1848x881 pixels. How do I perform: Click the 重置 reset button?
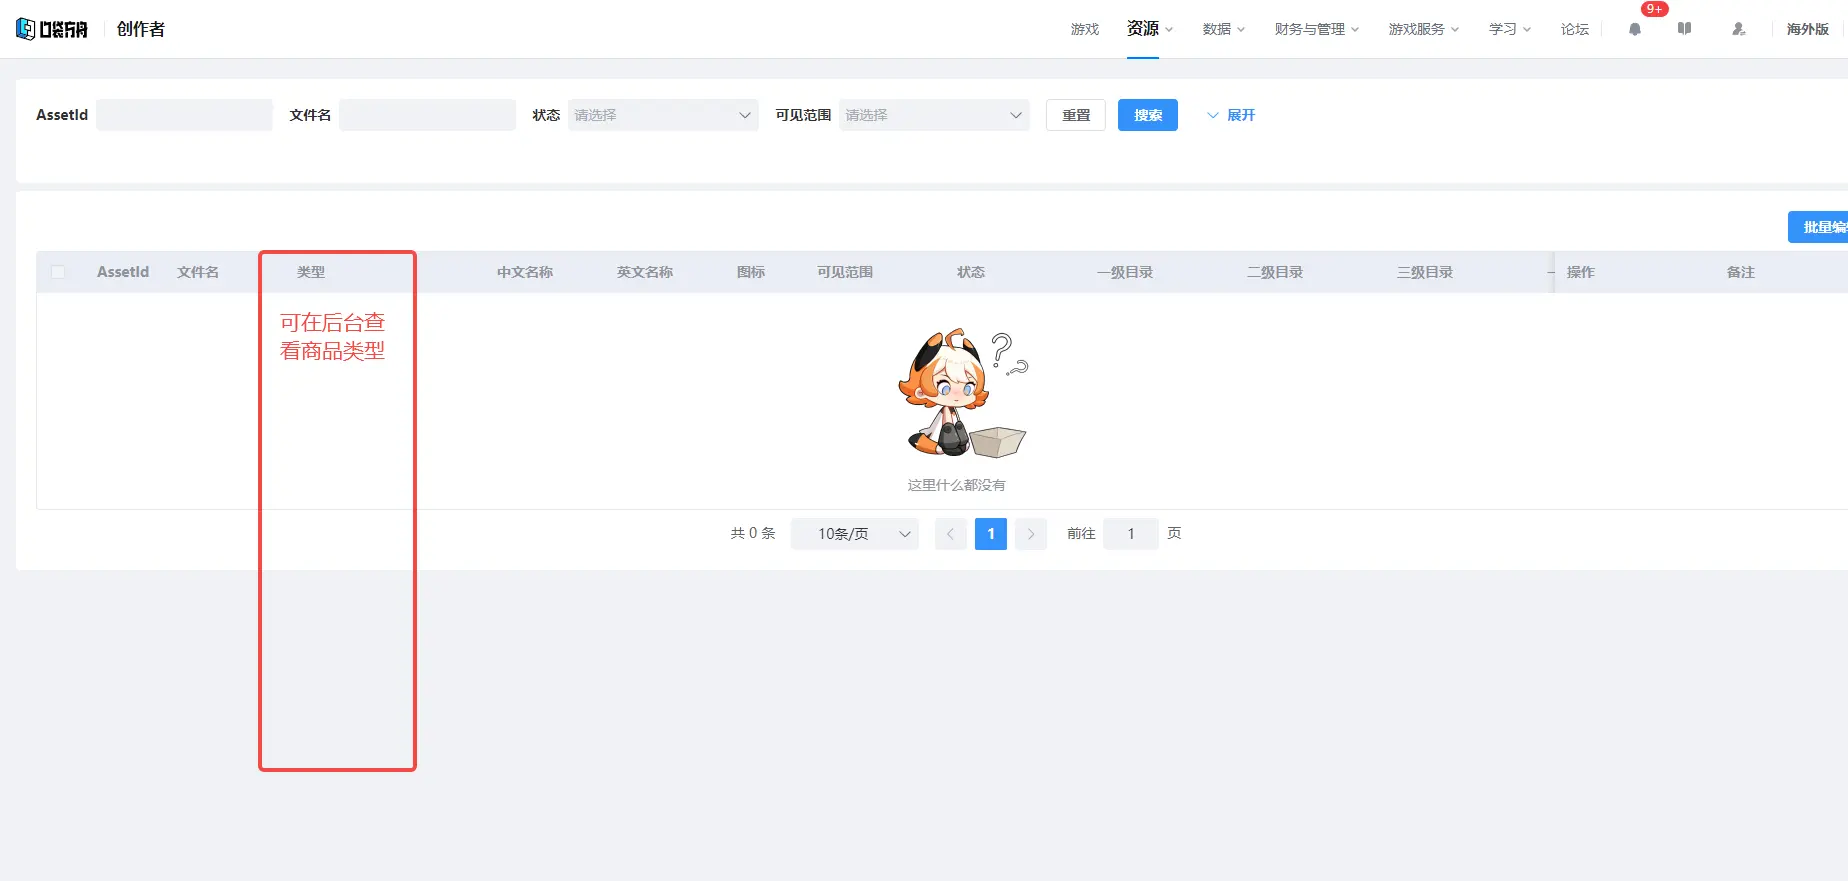[1076, 115]
